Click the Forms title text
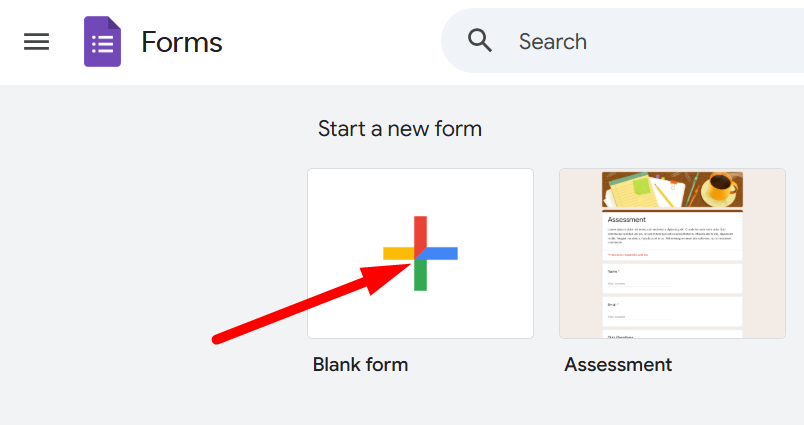 click(182, 42)
